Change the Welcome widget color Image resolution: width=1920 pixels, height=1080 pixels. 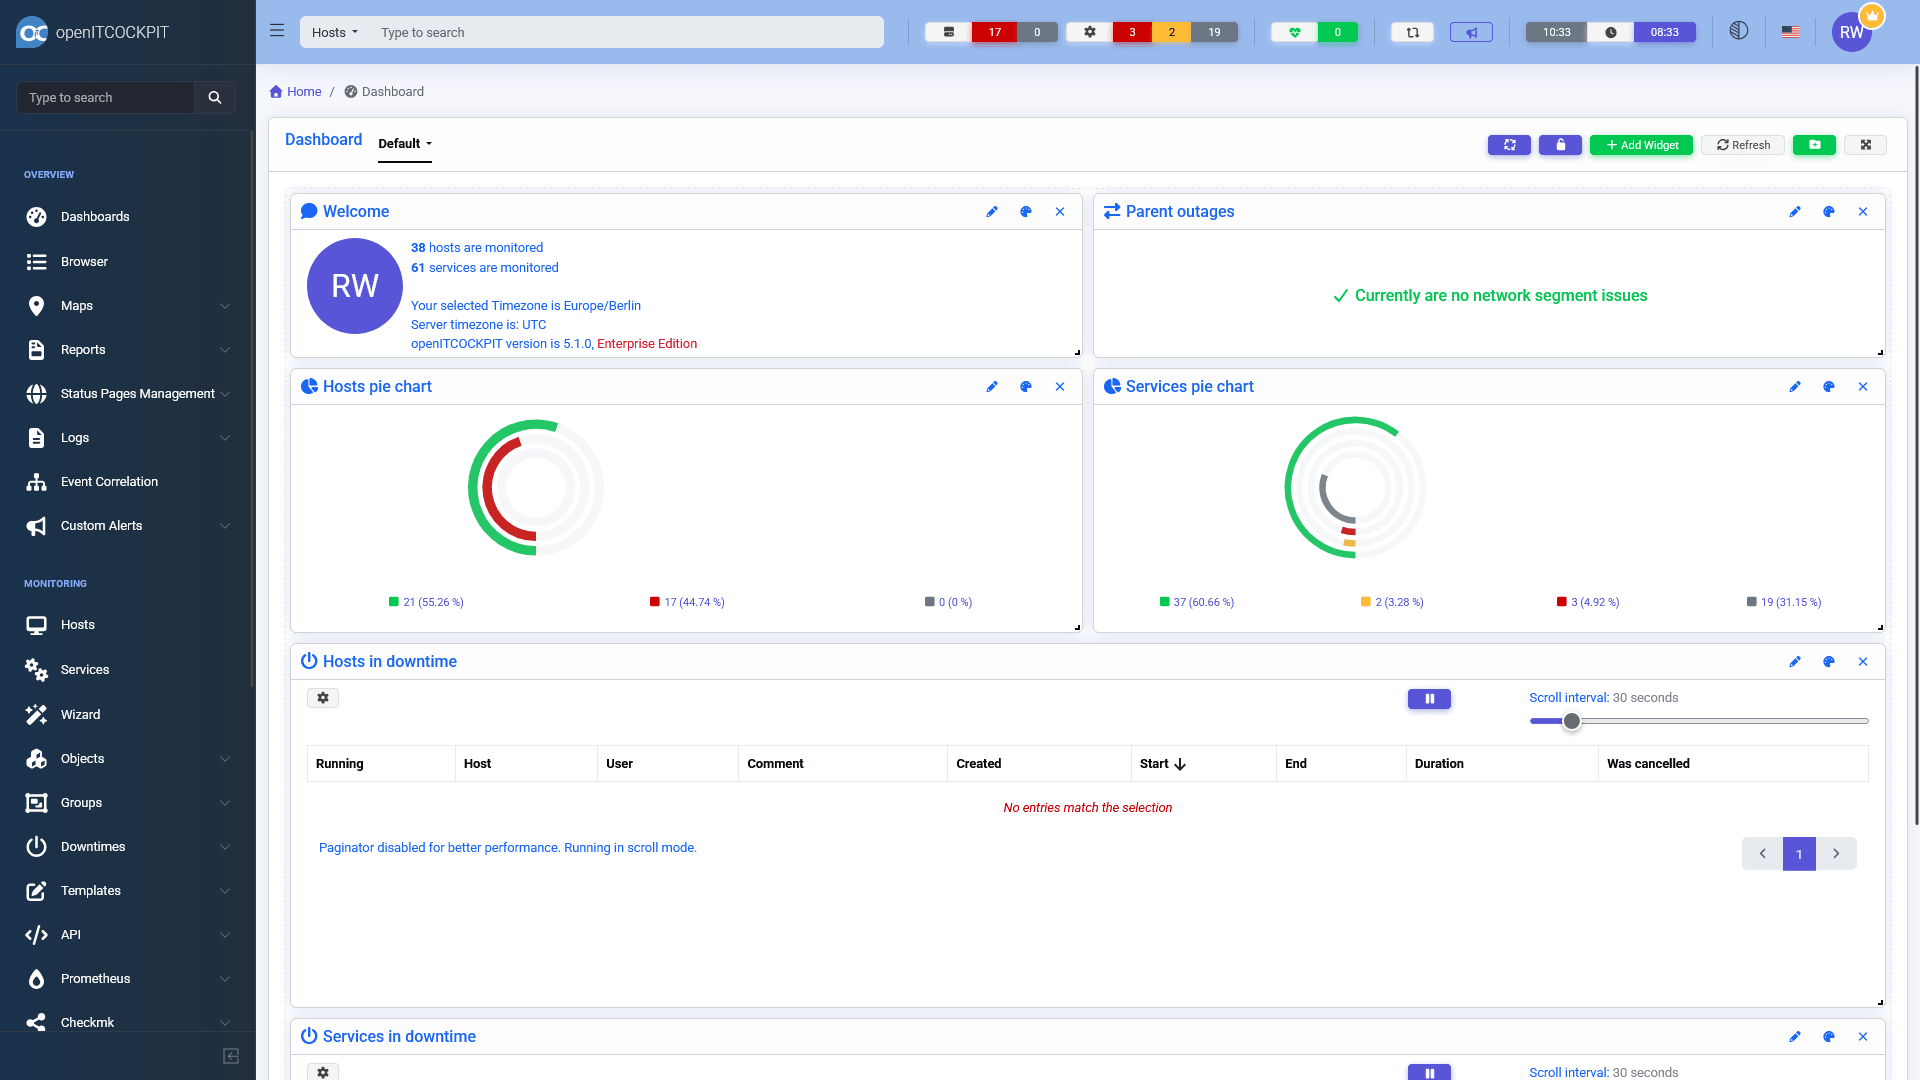click(x=1026, y=212)
